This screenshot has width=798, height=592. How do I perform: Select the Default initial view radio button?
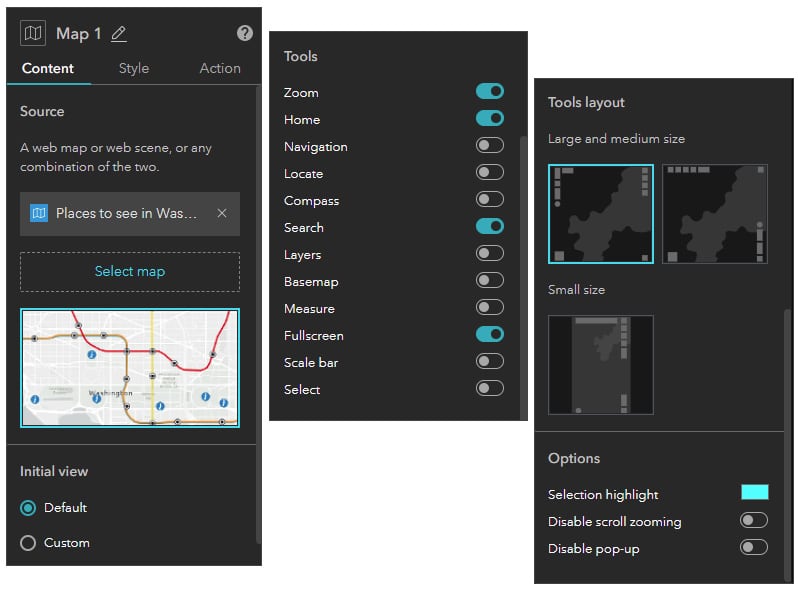(28, 508)
